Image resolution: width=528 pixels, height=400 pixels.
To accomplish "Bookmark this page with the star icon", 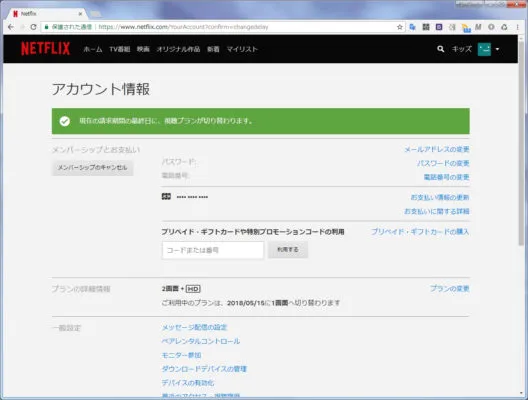I will 400,27.
